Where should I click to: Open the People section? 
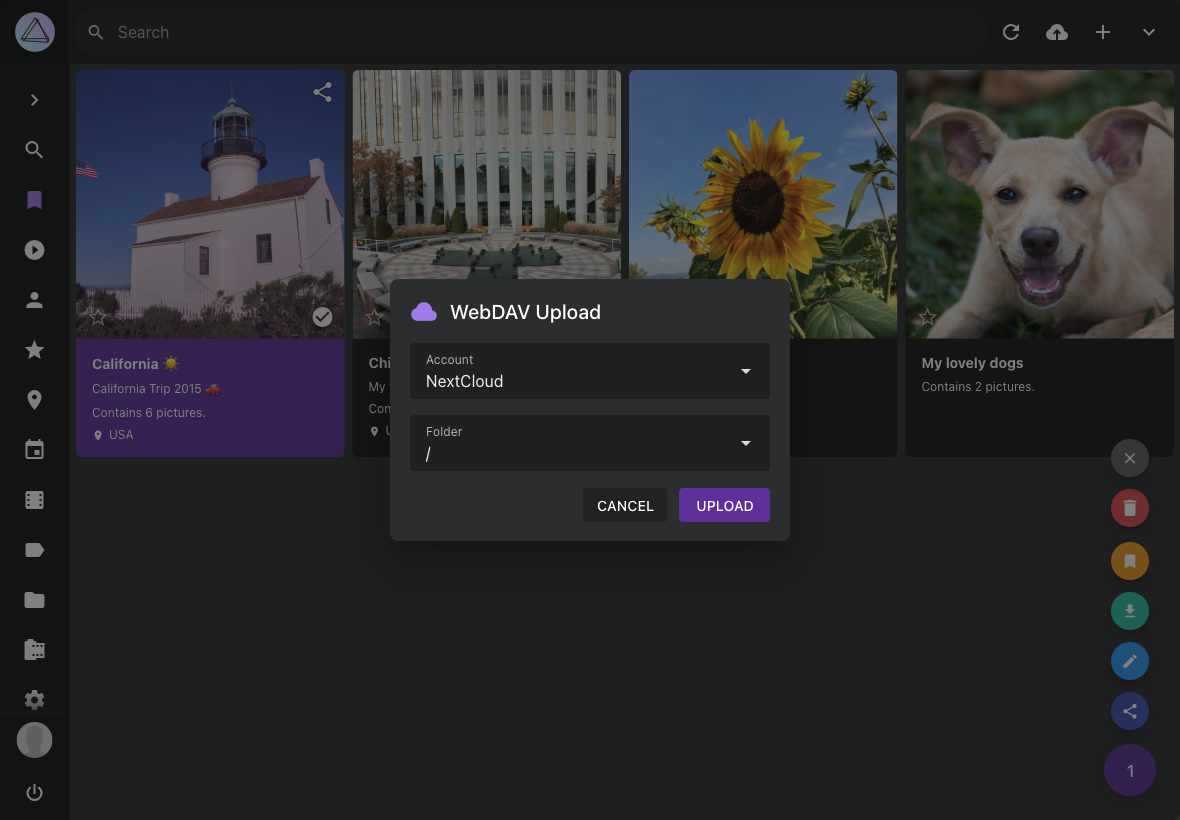[34, 299]
